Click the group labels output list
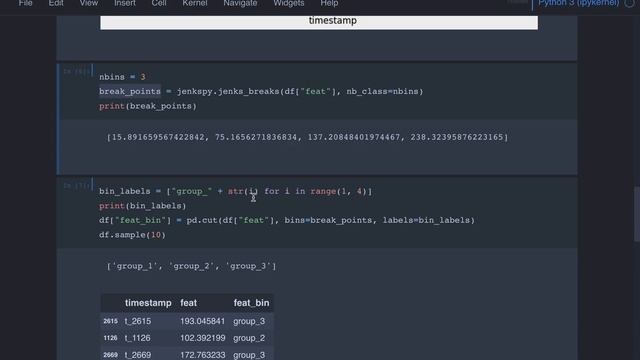The image size is (640, 360). pos(191,266)
